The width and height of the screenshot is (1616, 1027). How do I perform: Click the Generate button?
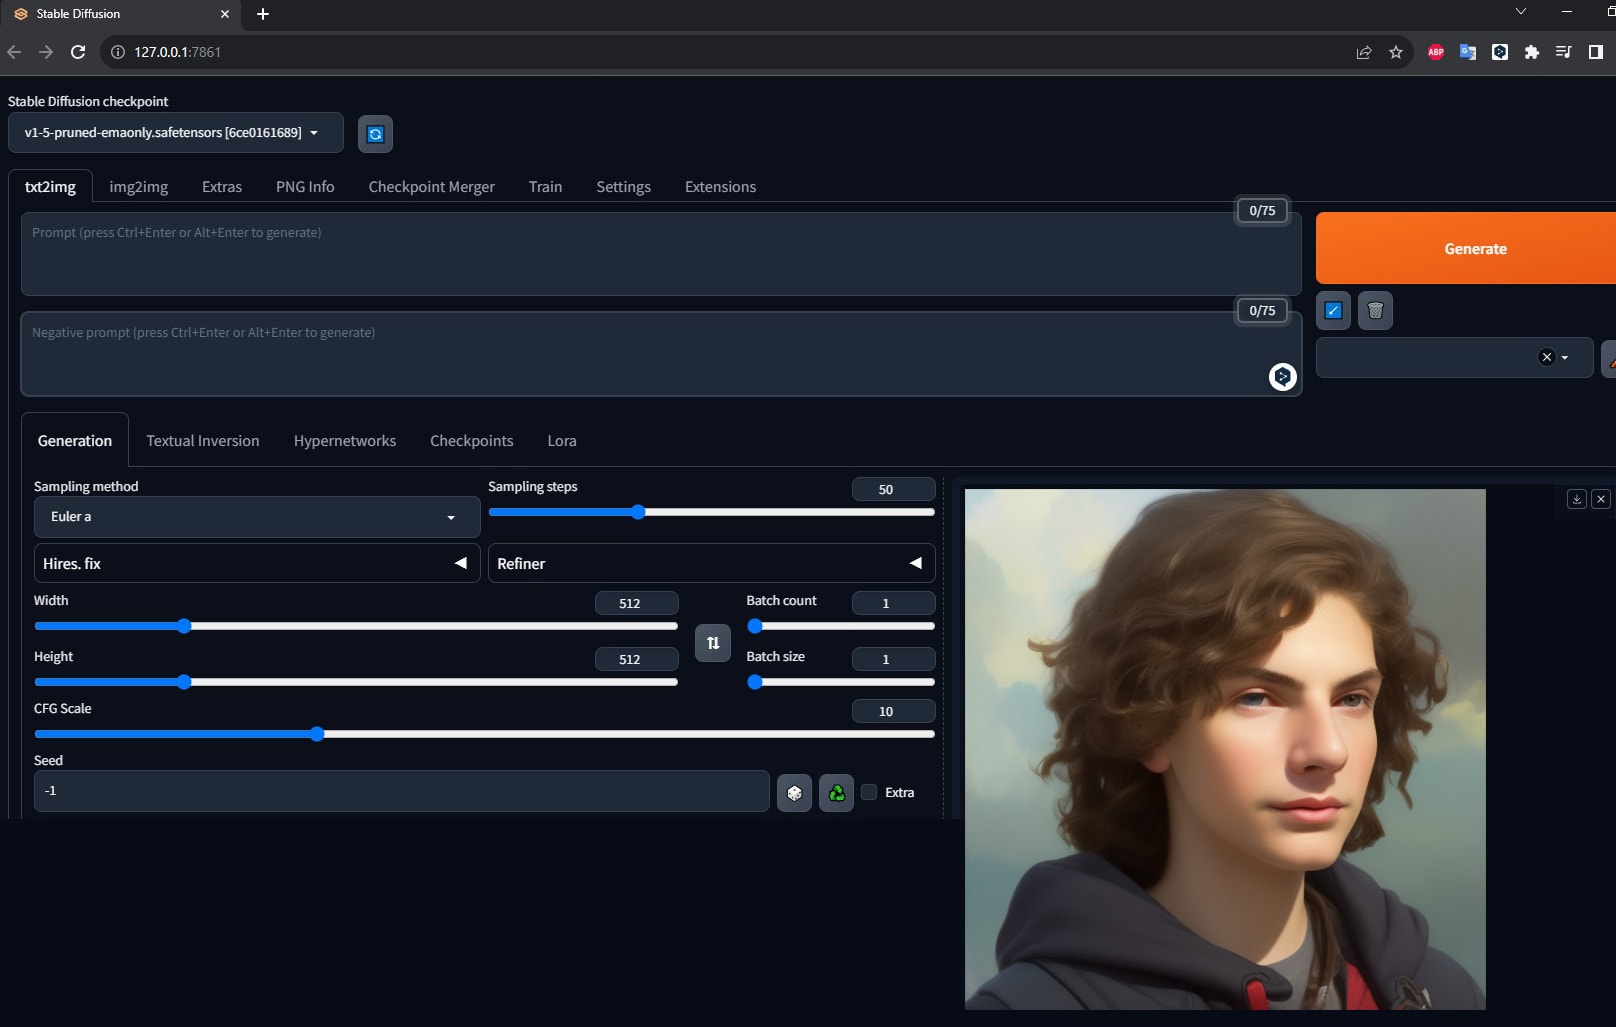point(1474,248)
